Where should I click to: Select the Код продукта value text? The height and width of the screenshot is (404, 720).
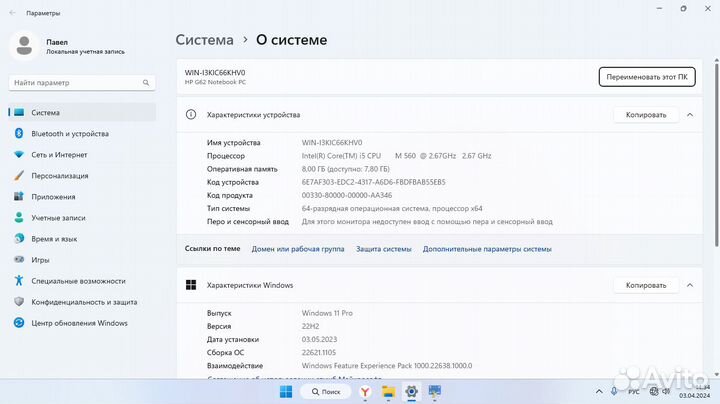(347, 195)
